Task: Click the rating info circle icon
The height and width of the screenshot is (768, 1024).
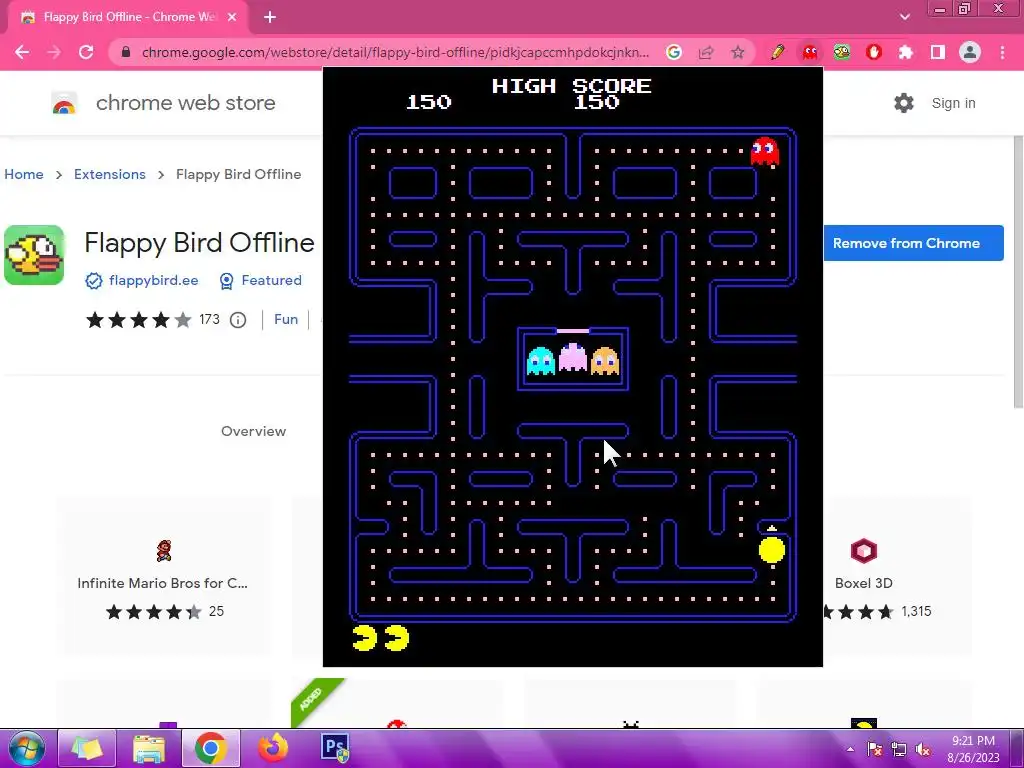Action: 238,319
